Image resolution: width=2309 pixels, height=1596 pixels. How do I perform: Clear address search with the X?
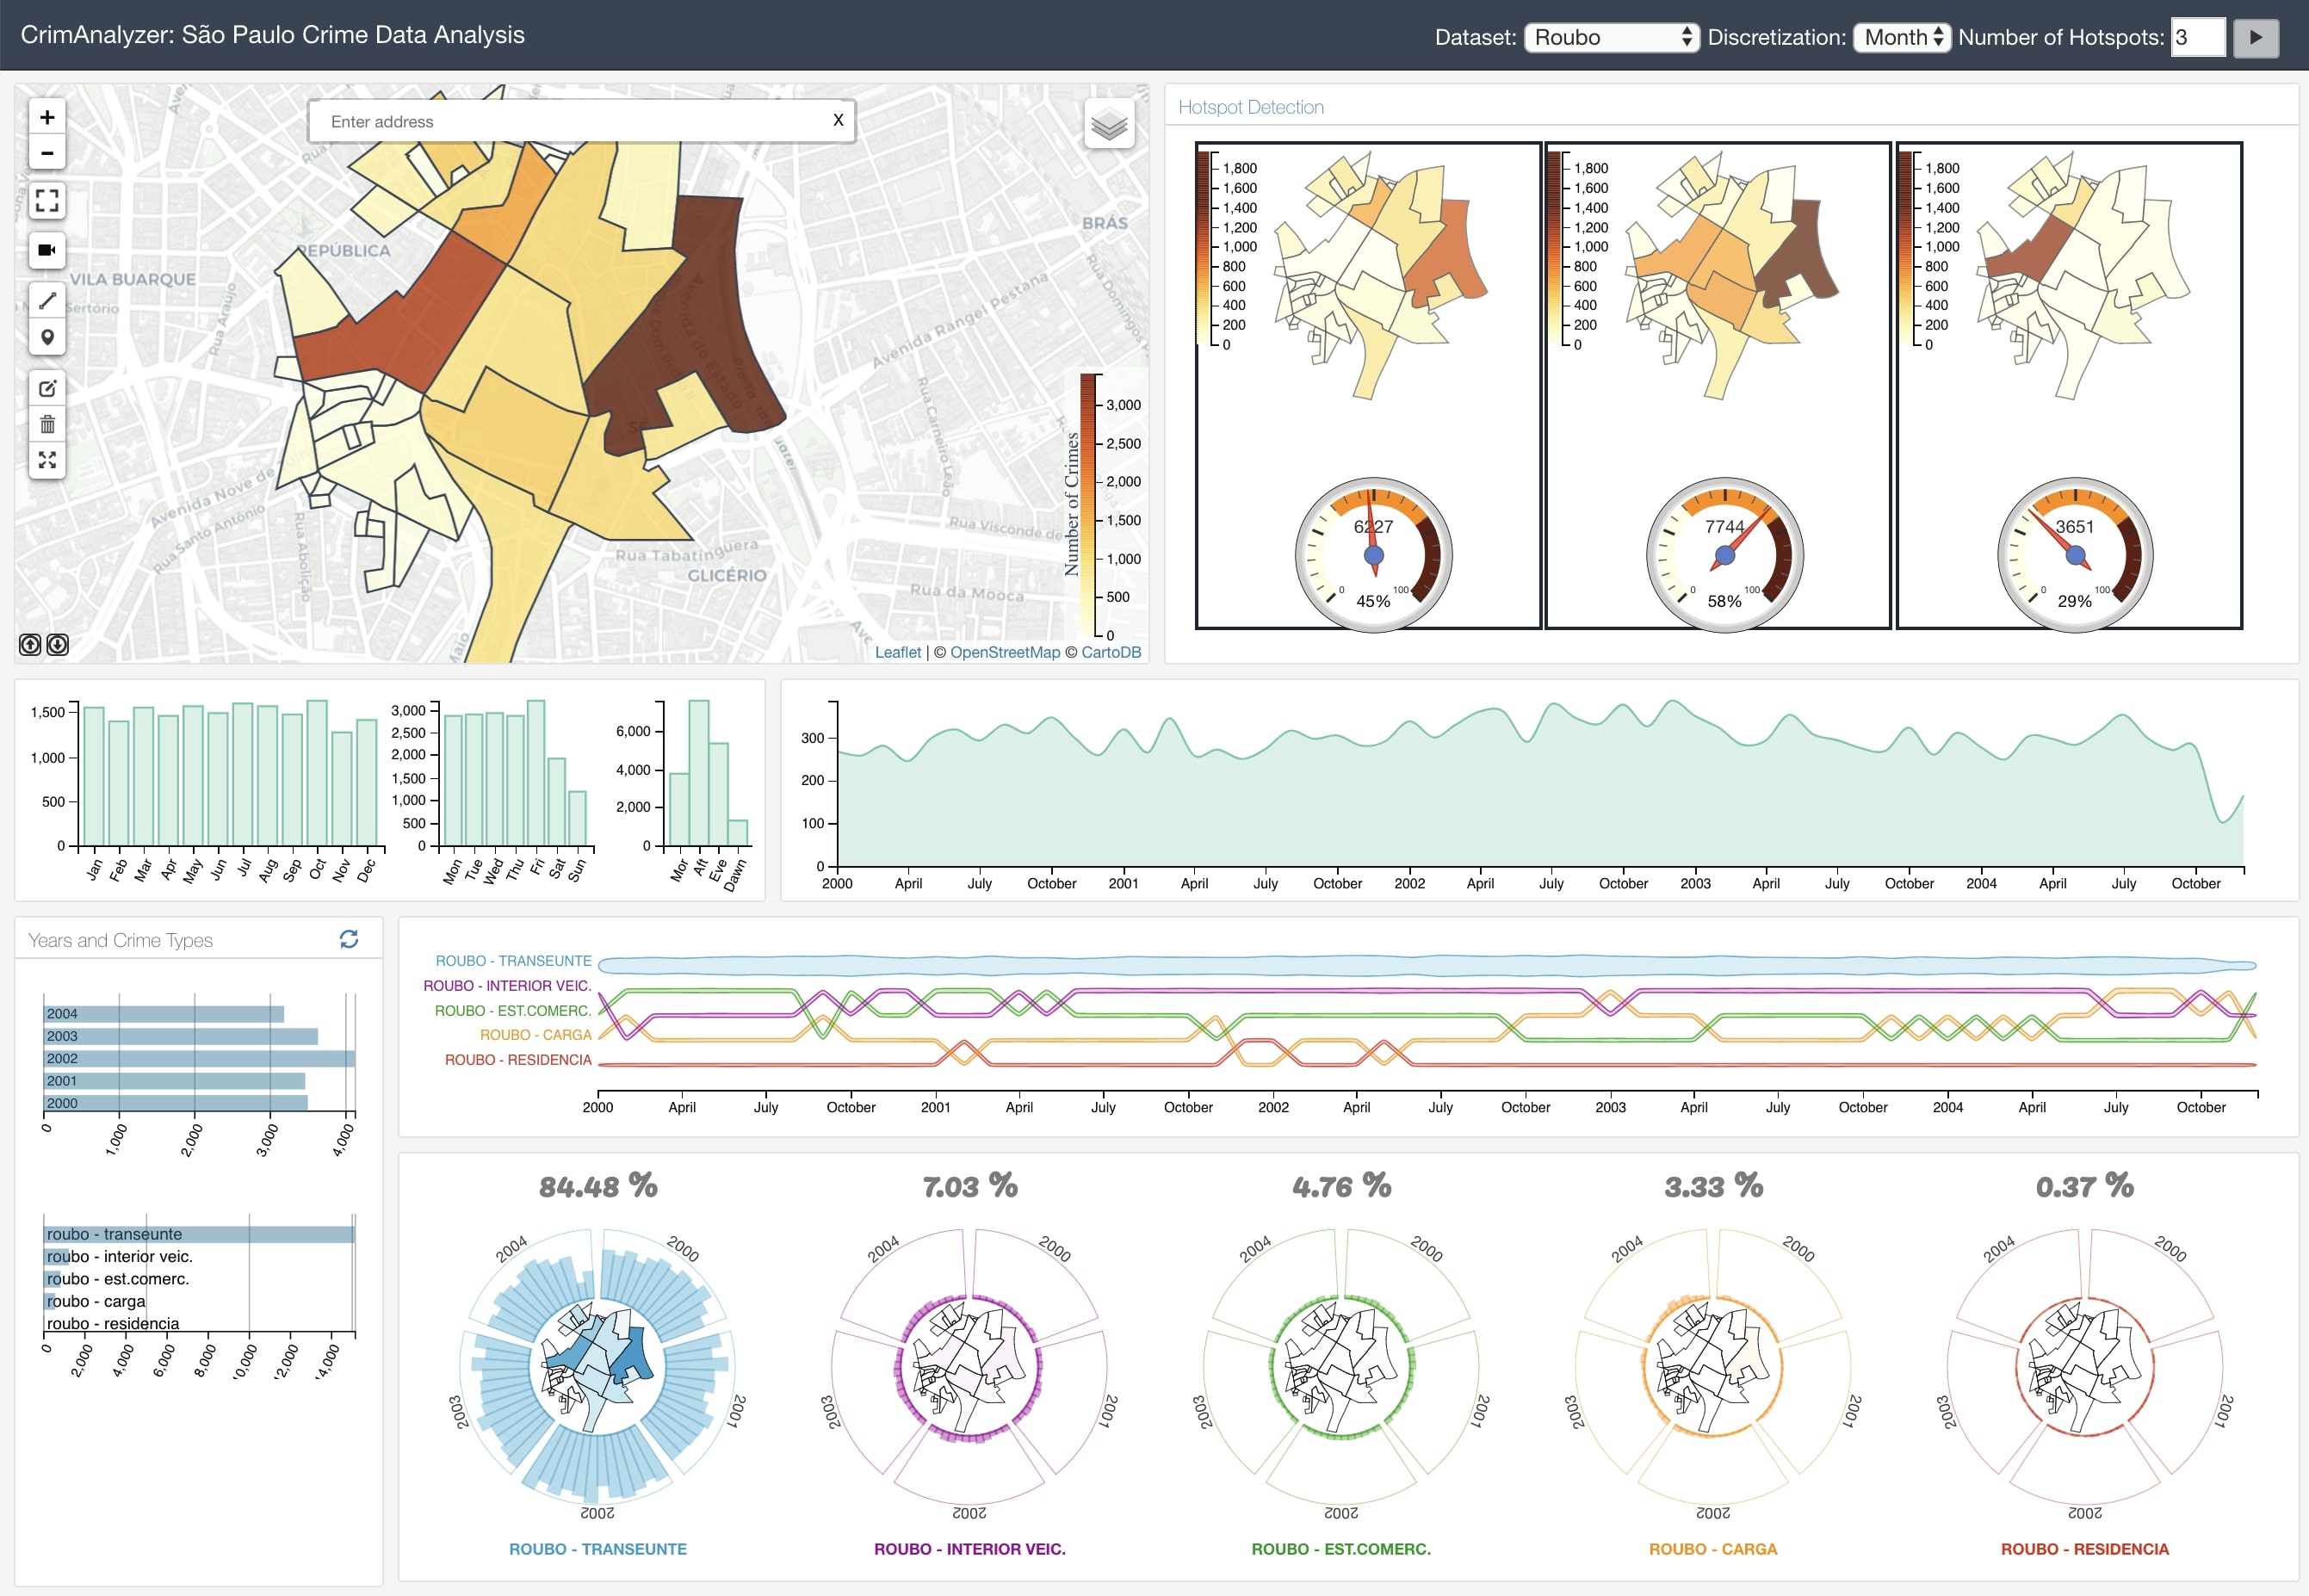pos(838,120)
